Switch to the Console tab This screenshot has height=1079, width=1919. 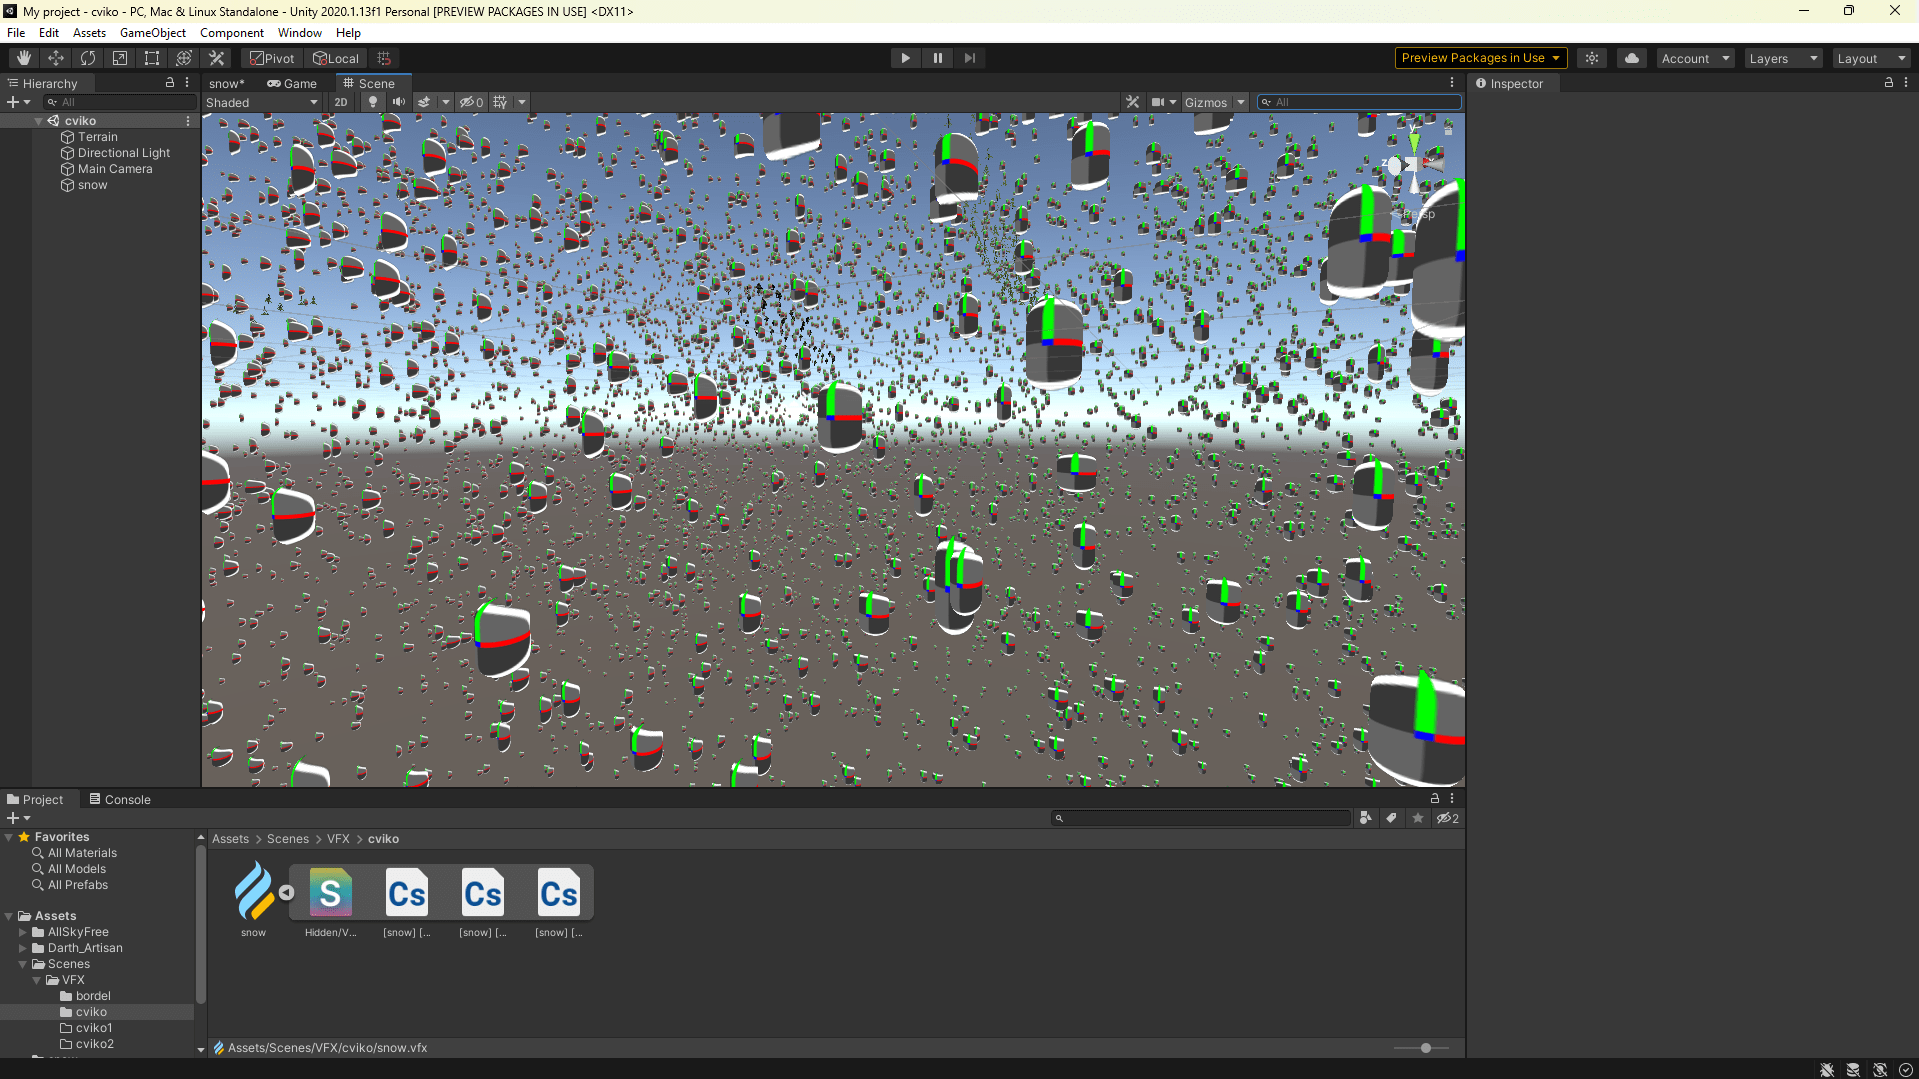pos(120,799)
